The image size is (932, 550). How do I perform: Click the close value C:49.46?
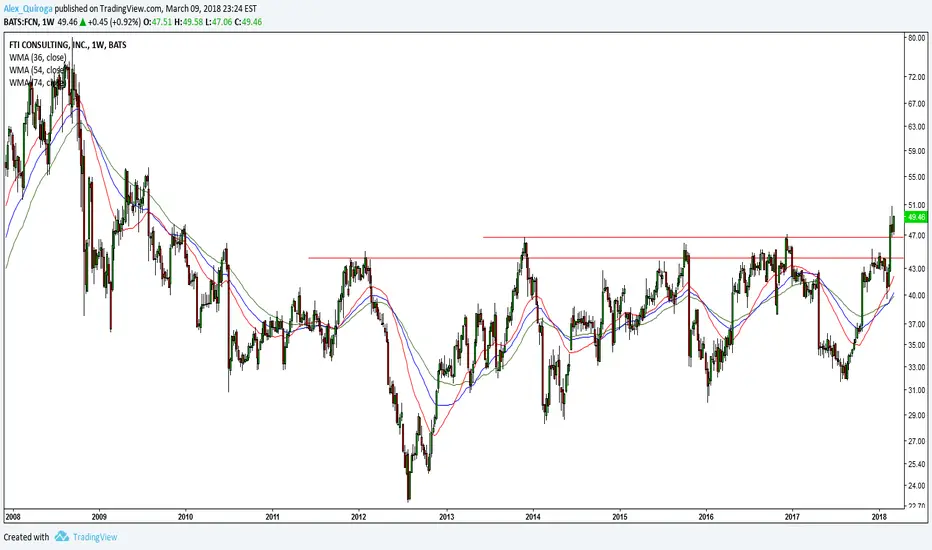click(x=248, y=22)
